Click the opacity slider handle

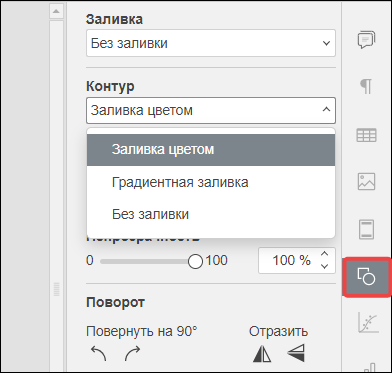coord(195,261)
